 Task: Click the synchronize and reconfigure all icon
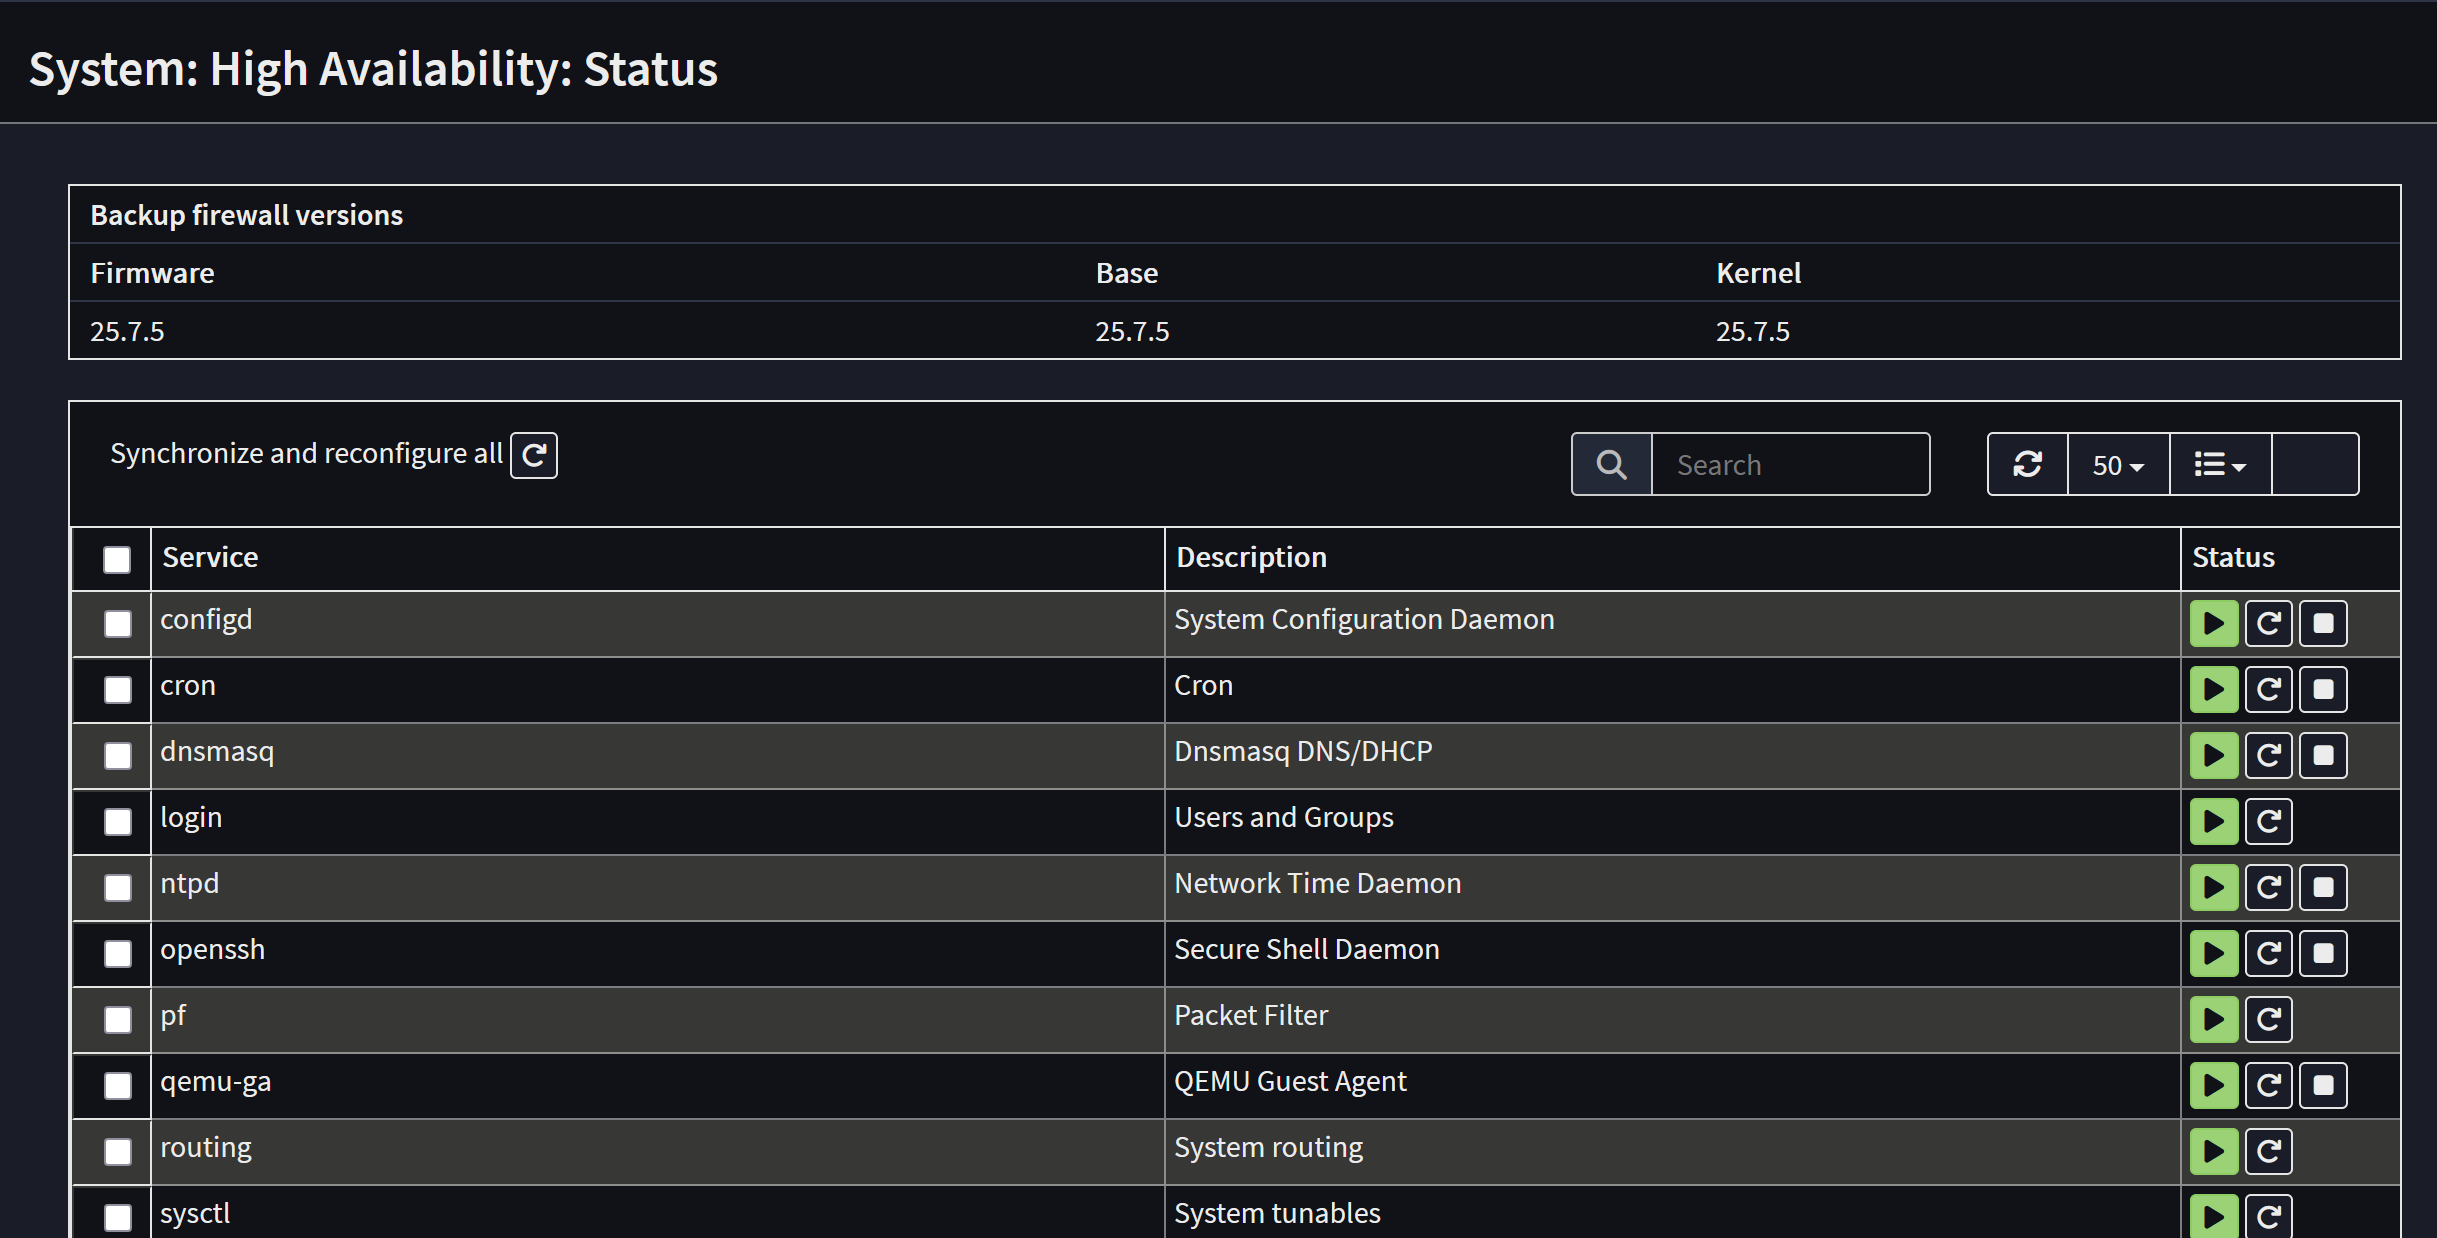[x=533, y=455]
